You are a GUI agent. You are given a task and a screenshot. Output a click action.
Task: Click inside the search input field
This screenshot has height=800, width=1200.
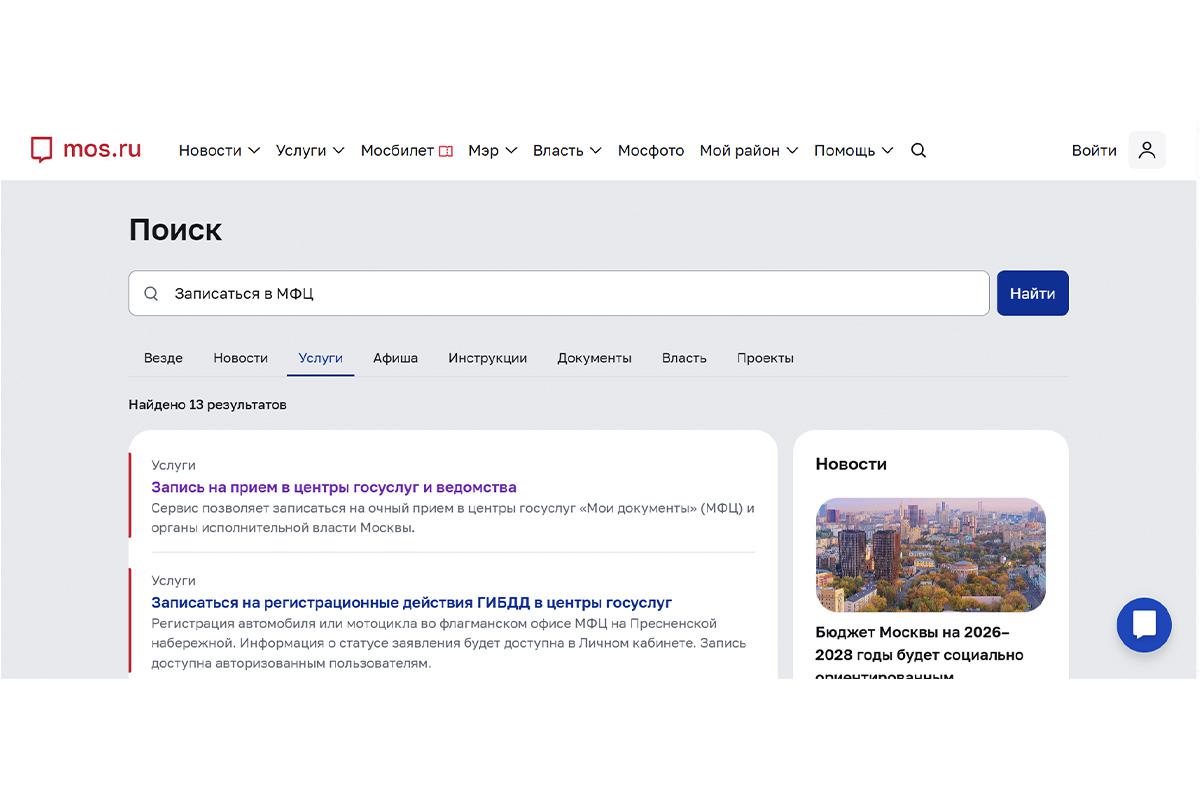pyautogui.click(x=500, y=293)
